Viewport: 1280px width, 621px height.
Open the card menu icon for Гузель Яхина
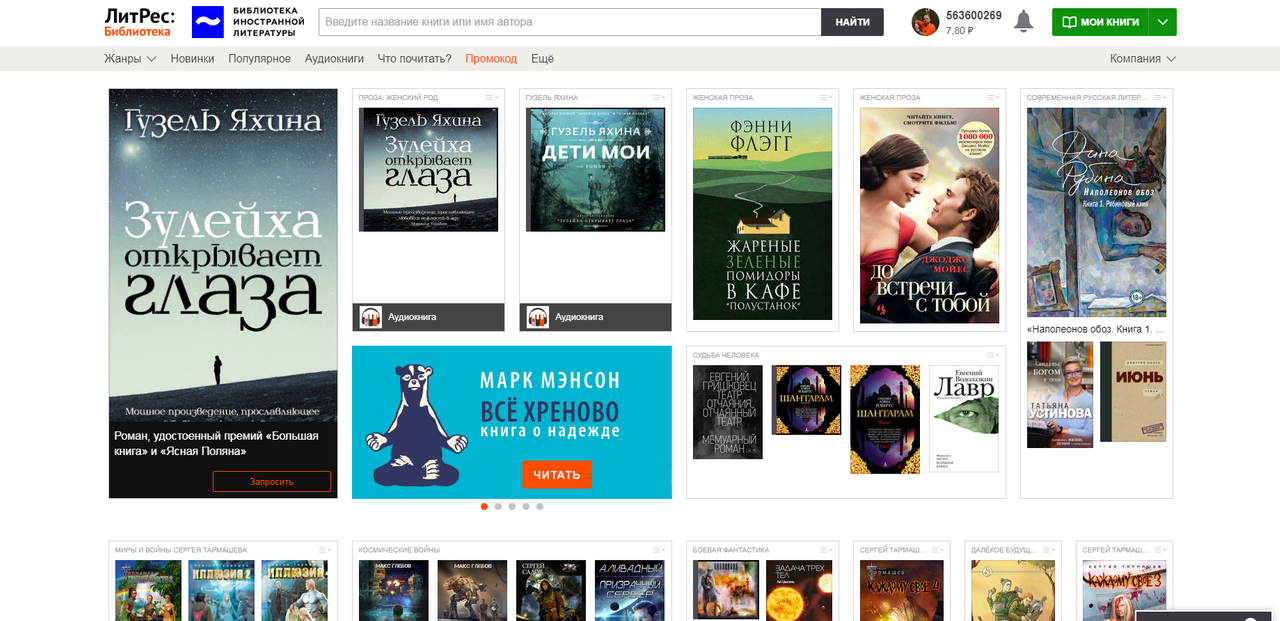658,97
